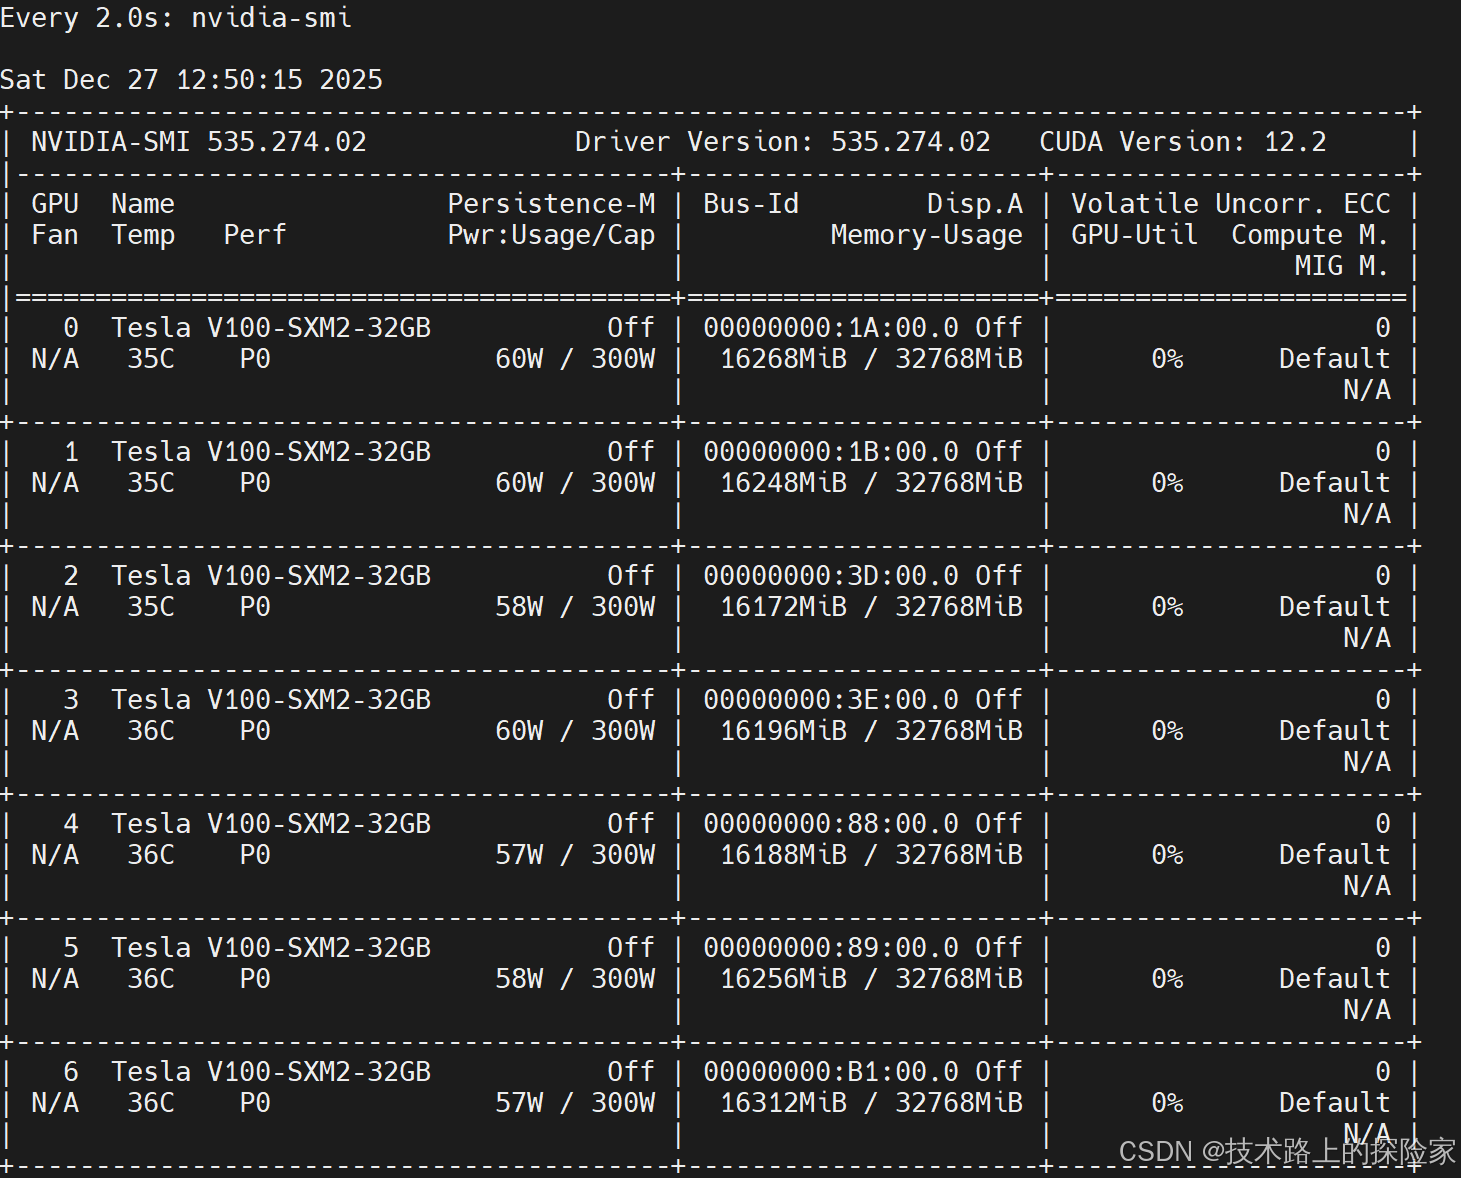
Task: Click the timestamp 'Sat Dec 27 12:50:15 2025'
Action: point(192,80)
